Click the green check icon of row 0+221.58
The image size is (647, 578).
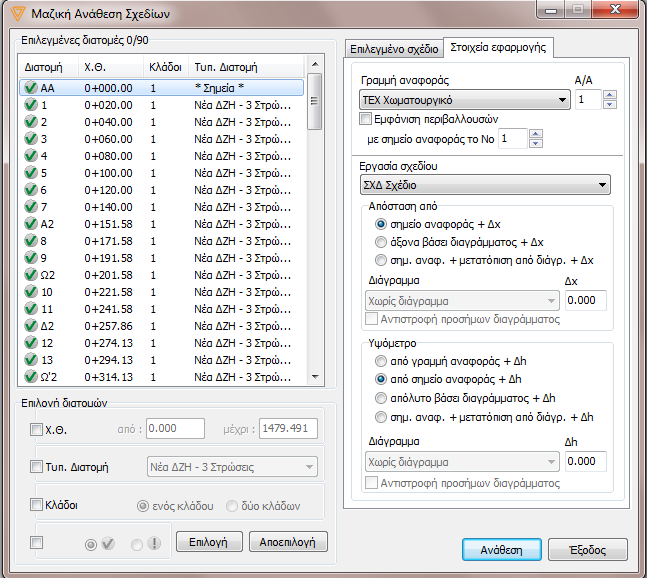pyautogui.click(x=31, y=292)
